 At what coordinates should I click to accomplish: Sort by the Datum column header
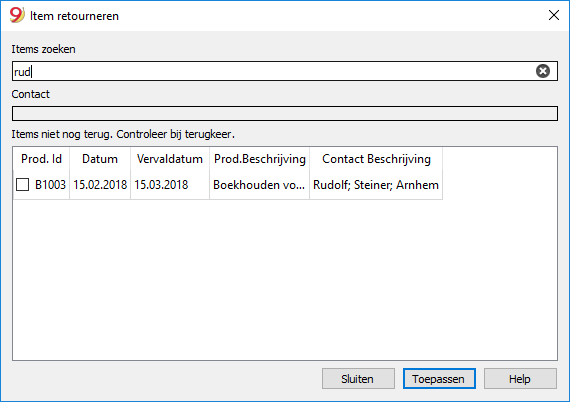click(x=100, y=159)
